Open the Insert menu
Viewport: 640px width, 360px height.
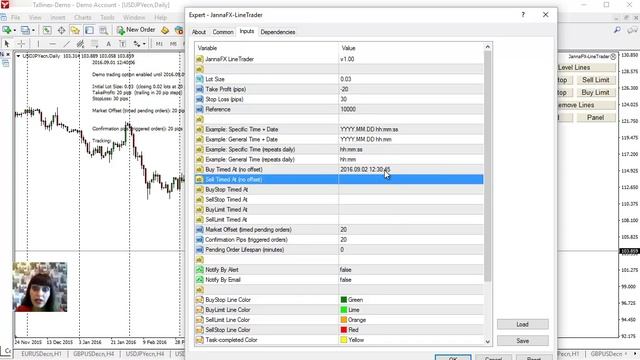58,18
